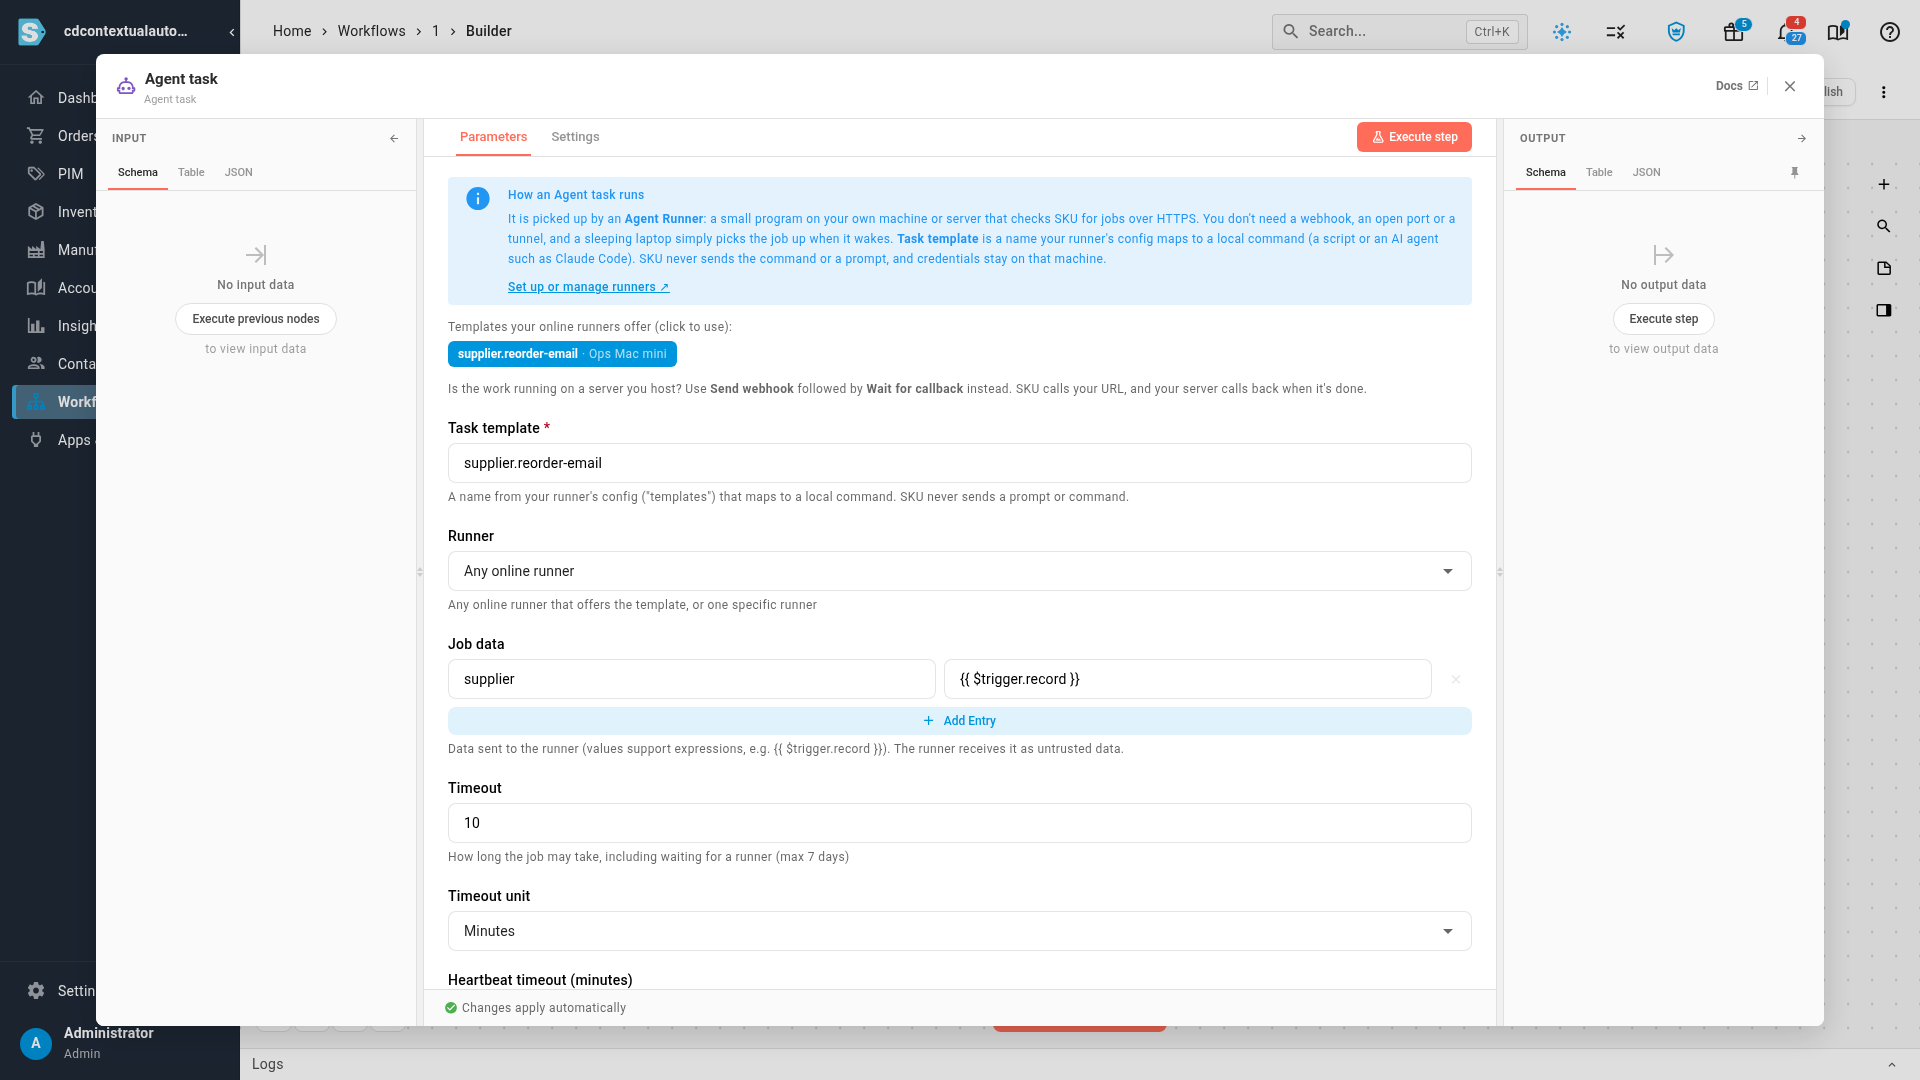This screenshot has height=1080, width=1920.
Task: Collapse the sidebar with chevron
Action: click(x=232, y=32)
